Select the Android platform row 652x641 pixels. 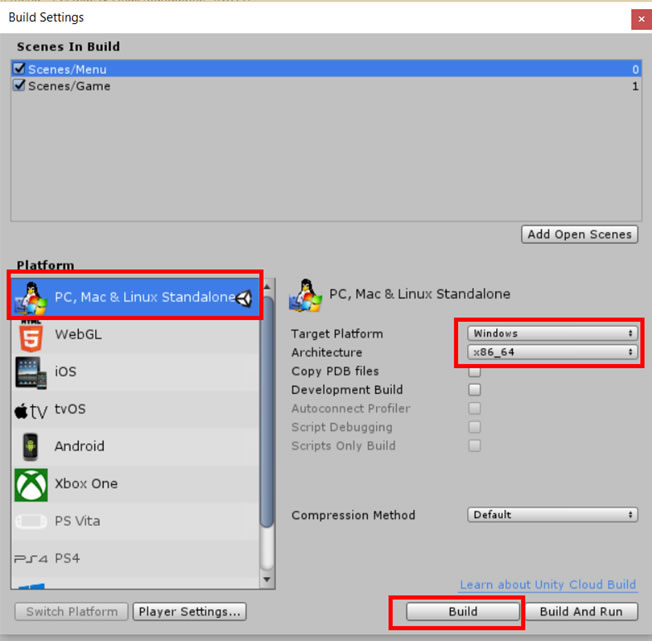click(136, 447)
